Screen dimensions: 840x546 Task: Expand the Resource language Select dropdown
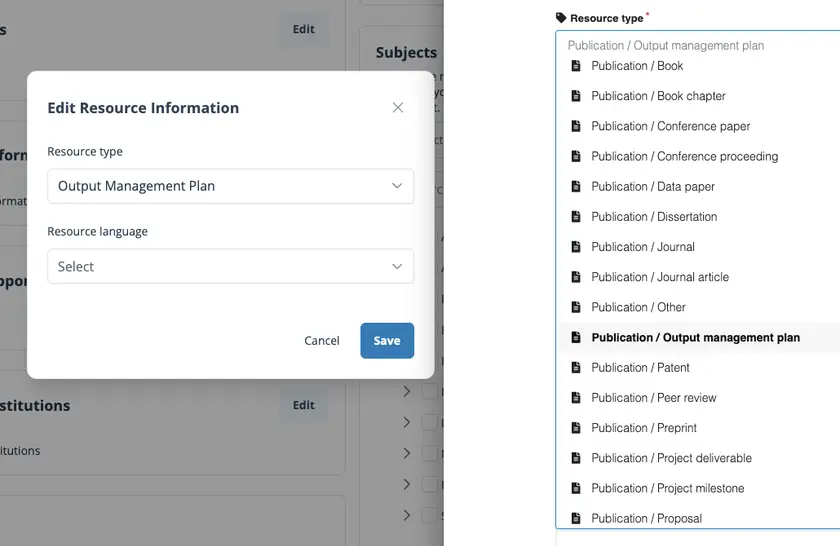[230, 267]
